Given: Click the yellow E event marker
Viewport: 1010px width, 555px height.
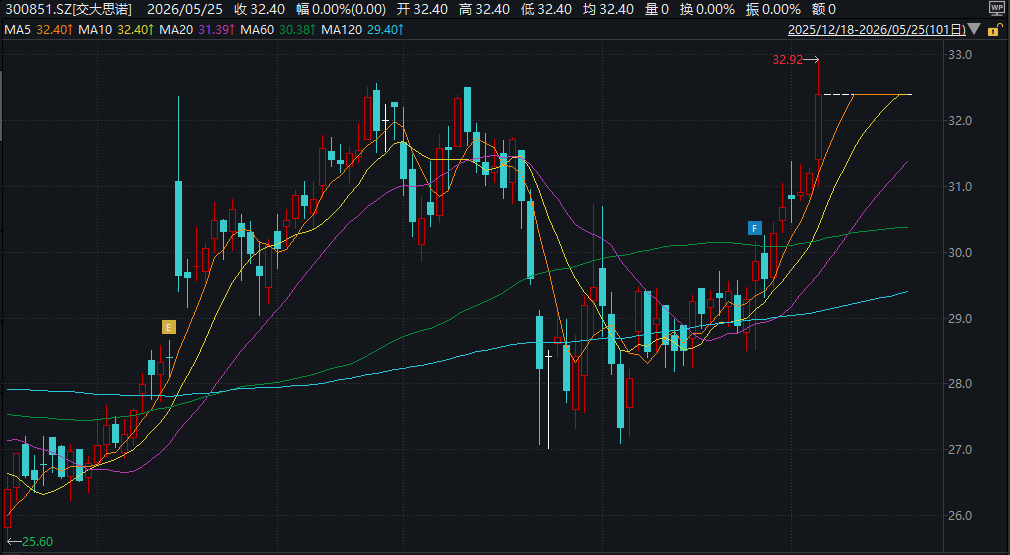Looking at the screenshot, I should point(169,328).
